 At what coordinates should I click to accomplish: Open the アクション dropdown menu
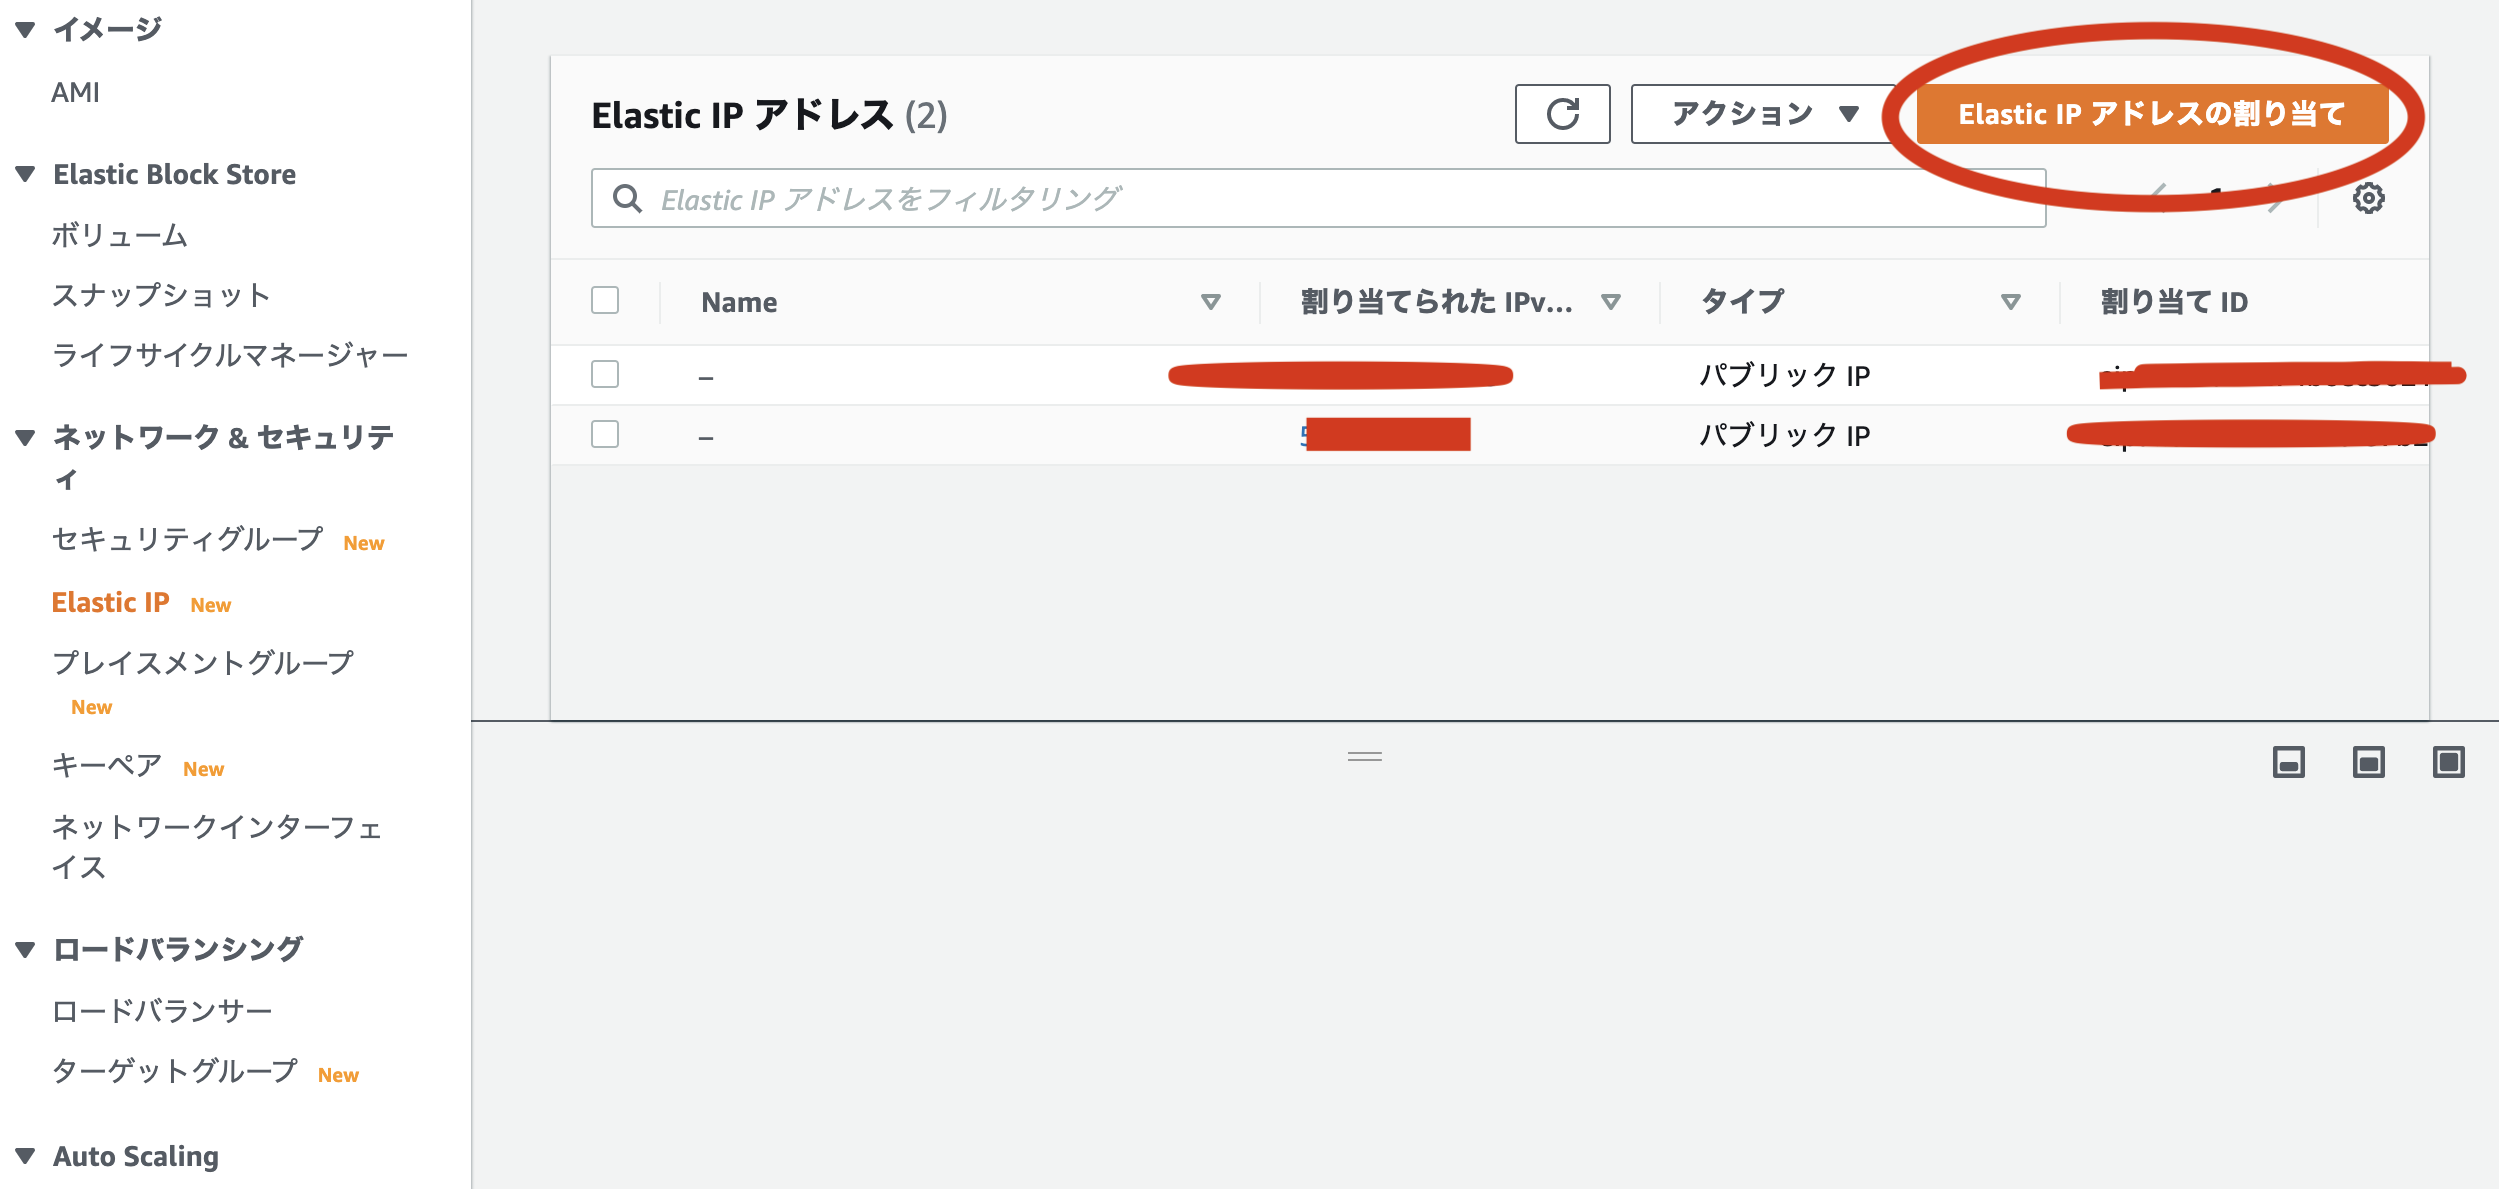(1764, 114)
